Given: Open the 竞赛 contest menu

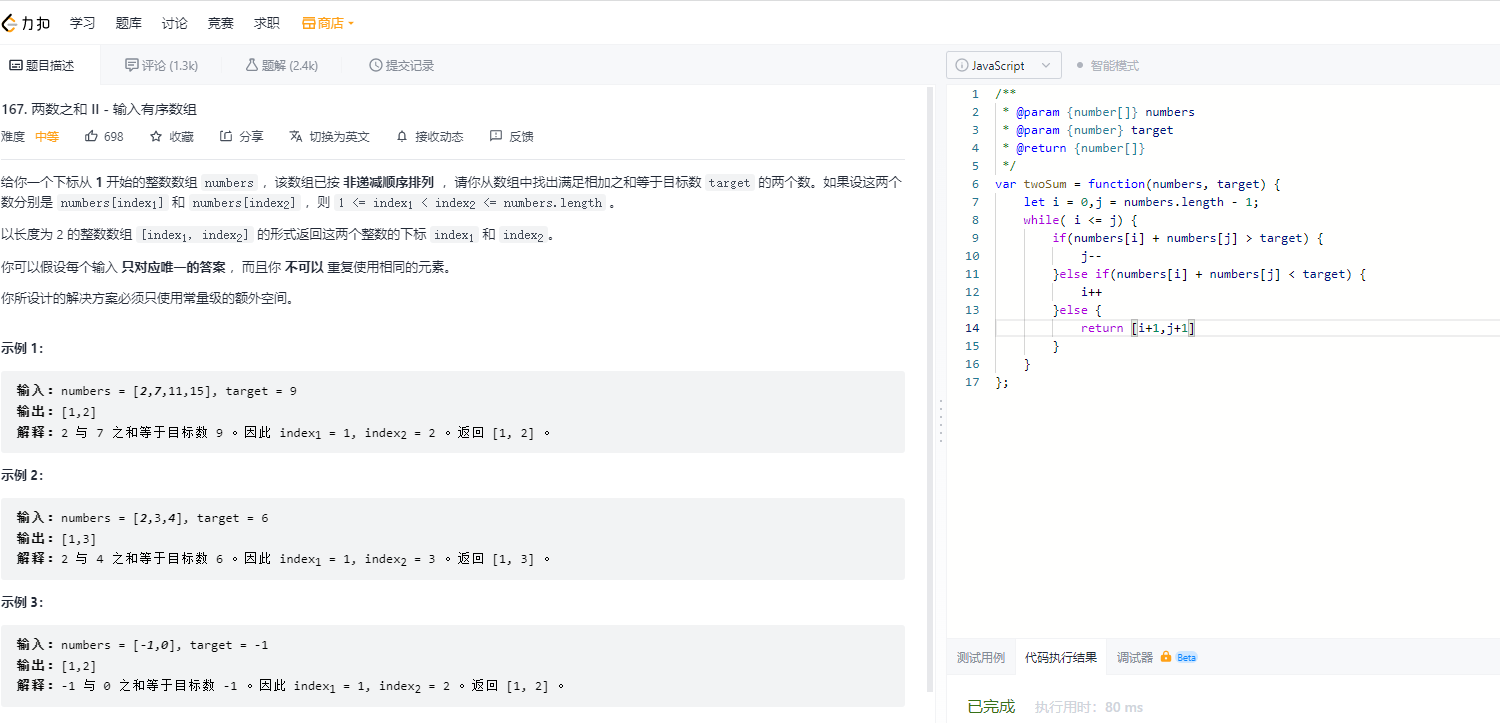Looking at the screenshot, I should [220, 23].
